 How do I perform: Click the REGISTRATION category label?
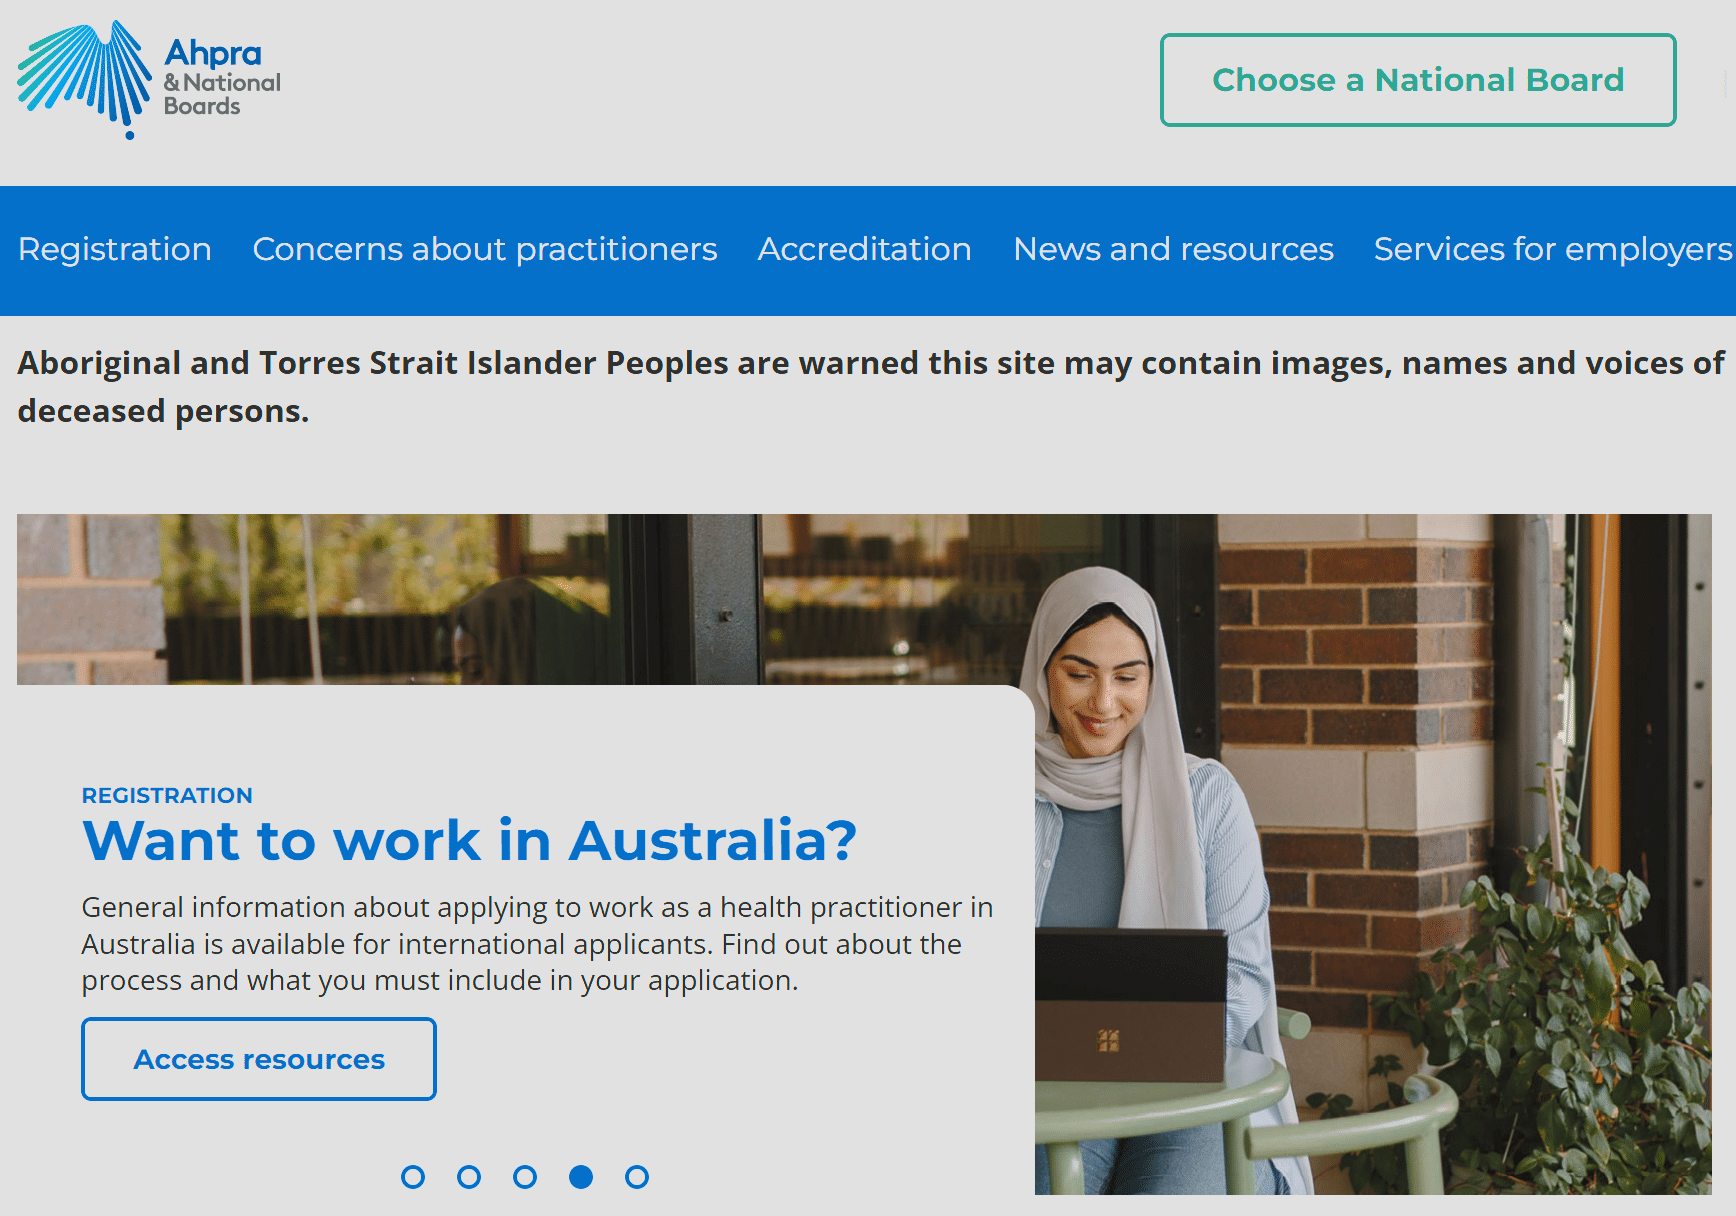[167, 795]
